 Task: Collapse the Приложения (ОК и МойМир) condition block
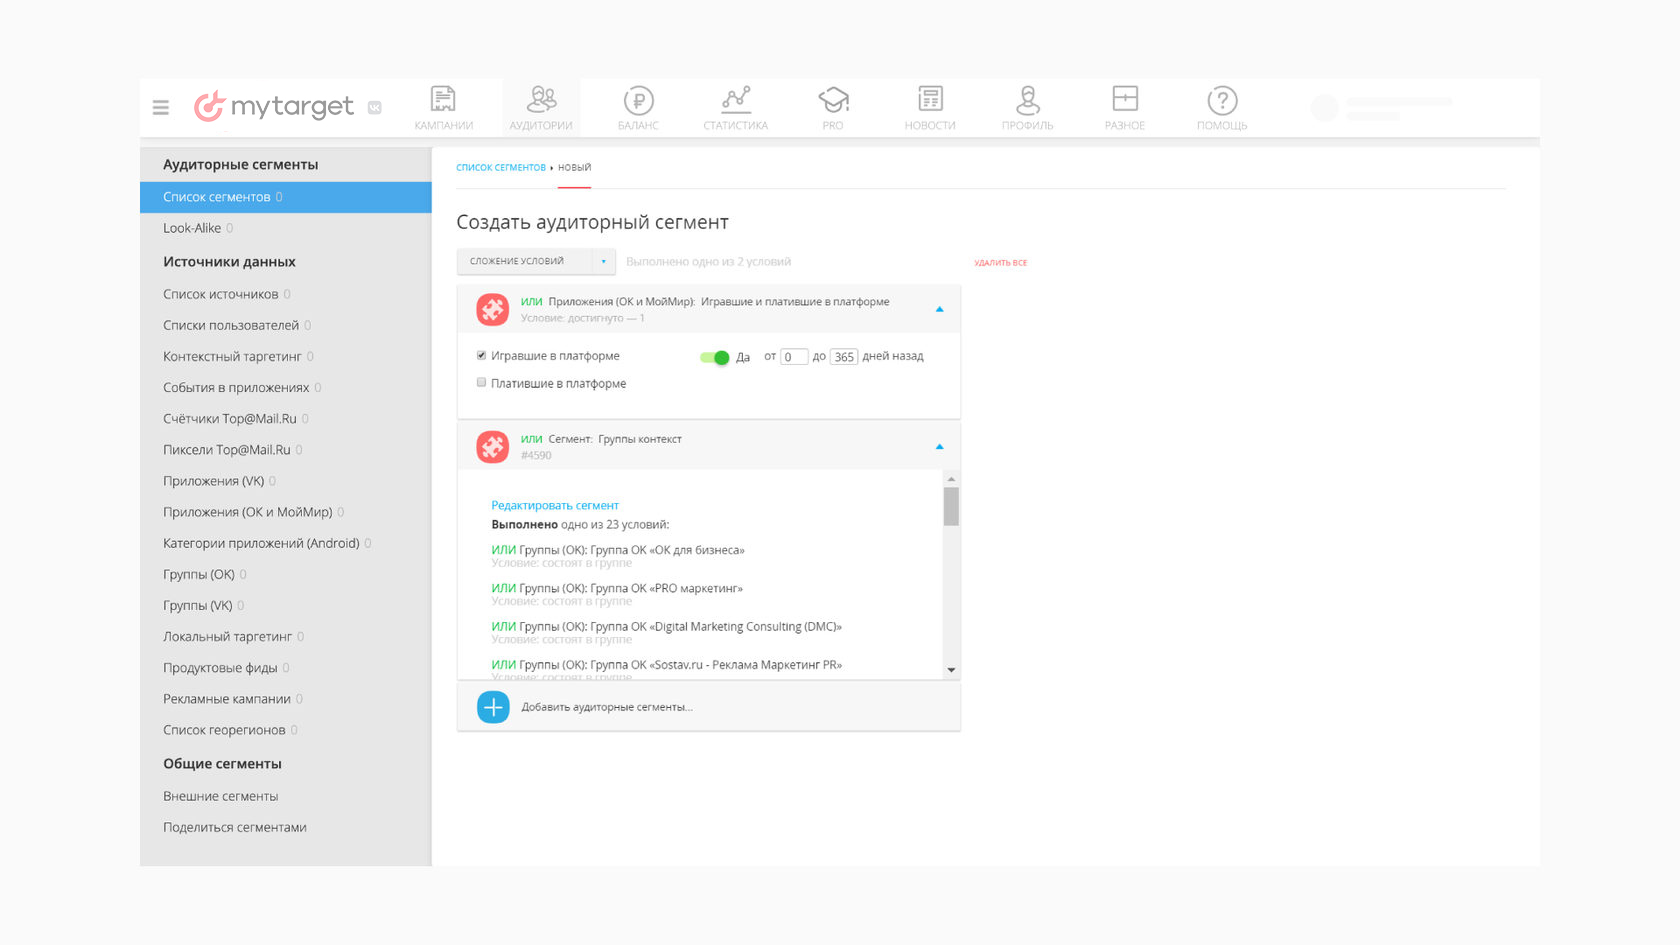point(939,309)
